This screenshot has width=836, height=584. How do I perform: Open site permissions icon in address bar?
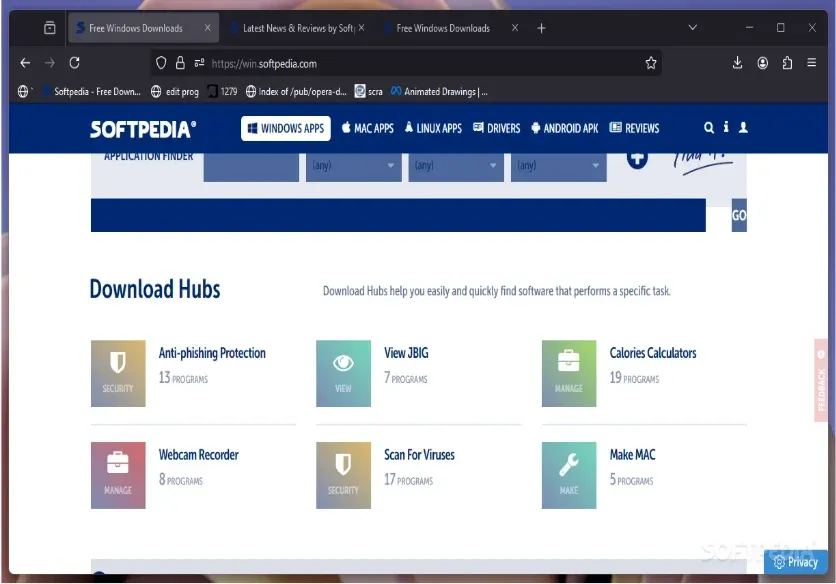pyautogui.click(x=199, y=63)
